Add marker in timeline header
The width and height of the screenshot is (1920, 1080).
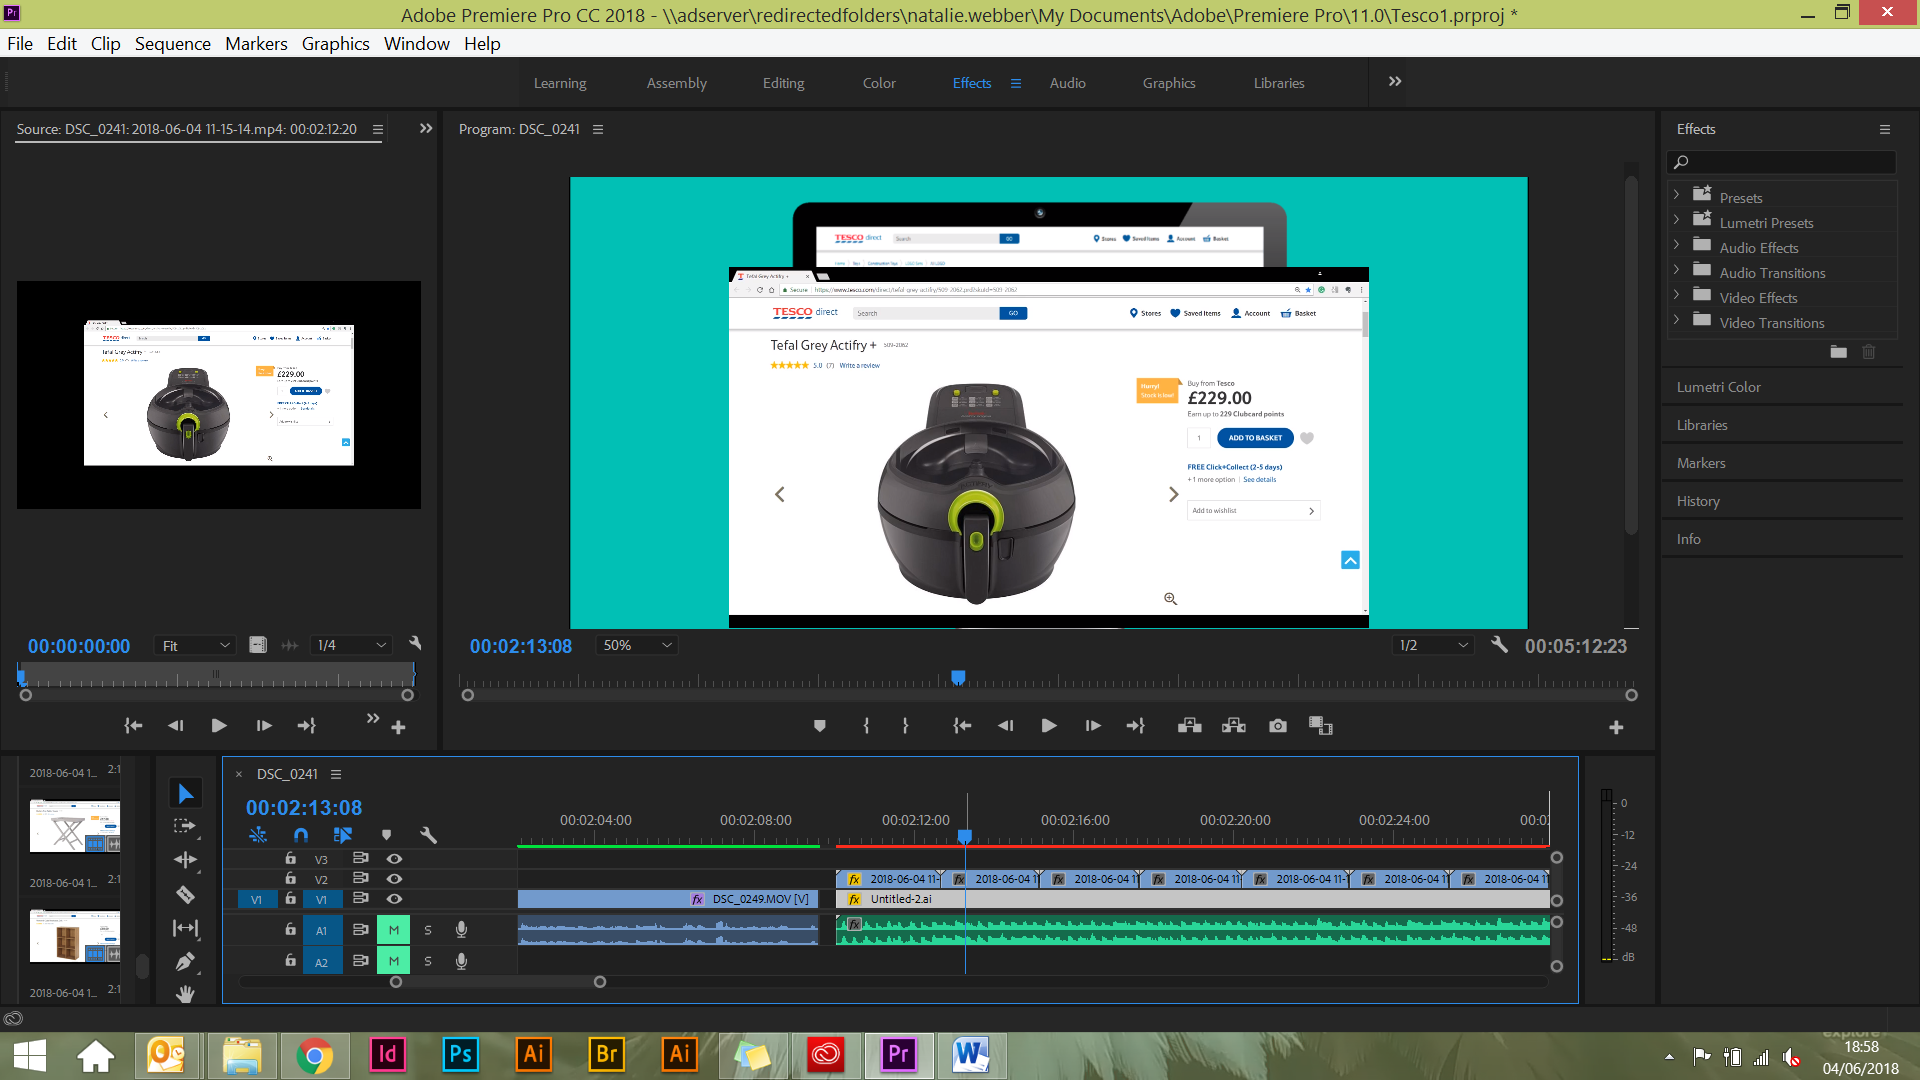click(x=386, y=835)
